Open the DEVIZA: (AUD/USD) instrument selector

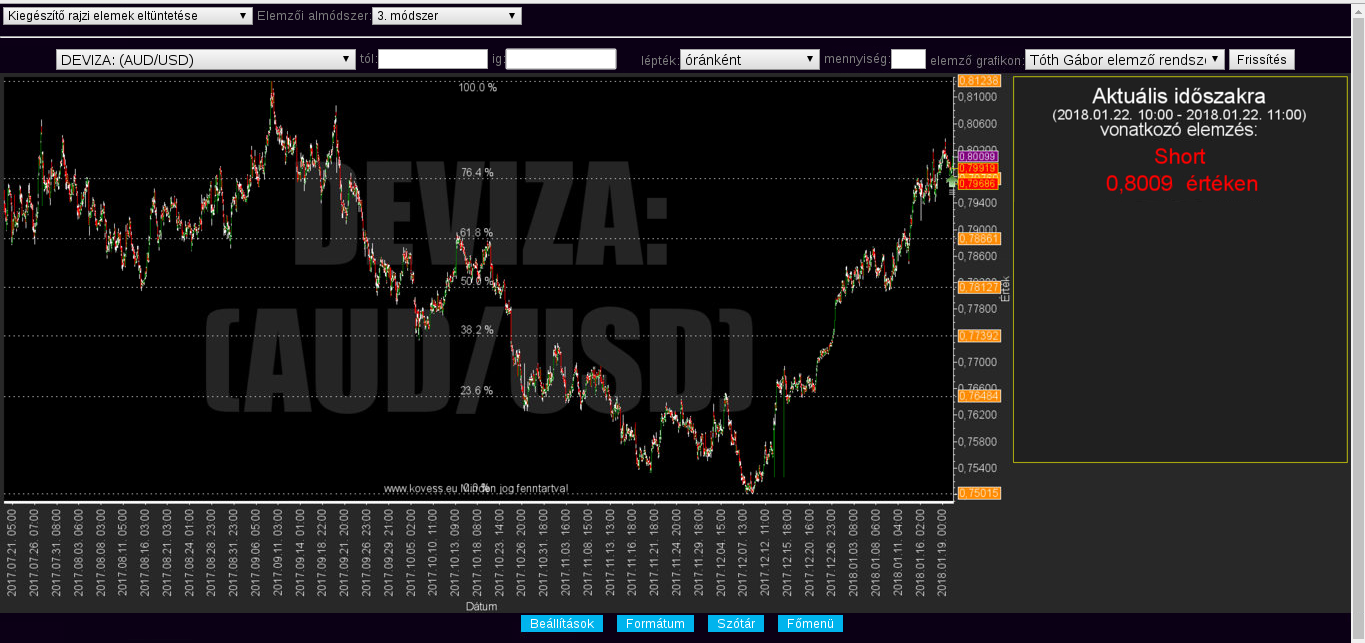206,60
